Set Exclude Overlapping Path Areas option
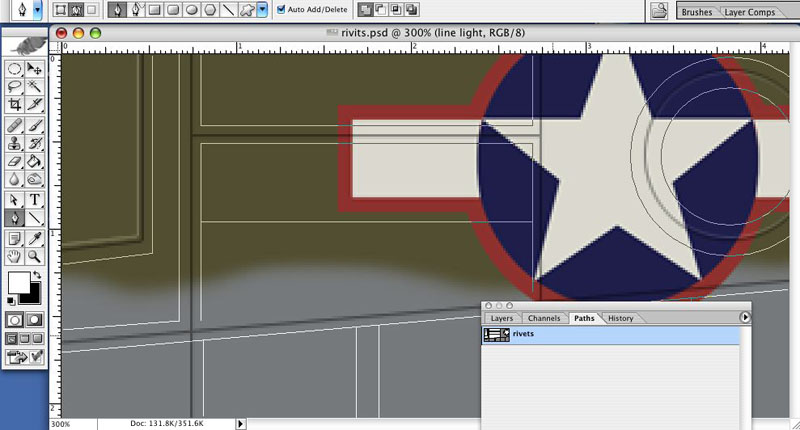The image size is (800, 430). (x=412, y=9)
